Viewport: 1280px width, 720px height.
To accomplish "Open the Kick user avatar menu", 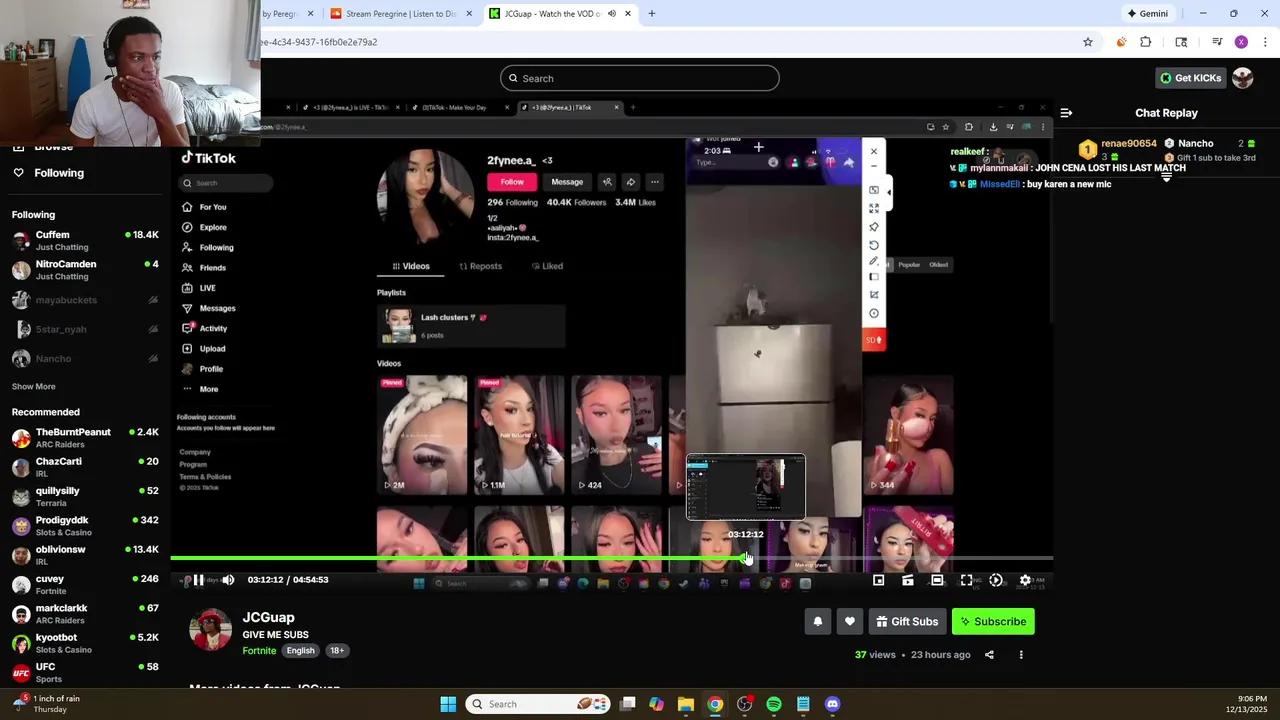I will 1243,78.
